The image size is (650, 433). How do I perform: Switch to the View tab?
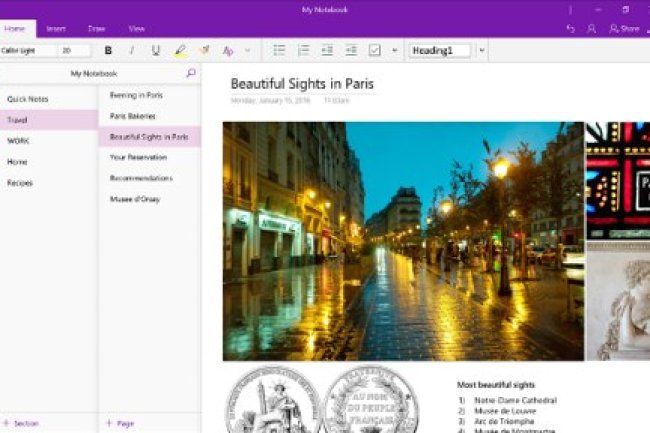(136, 29)
